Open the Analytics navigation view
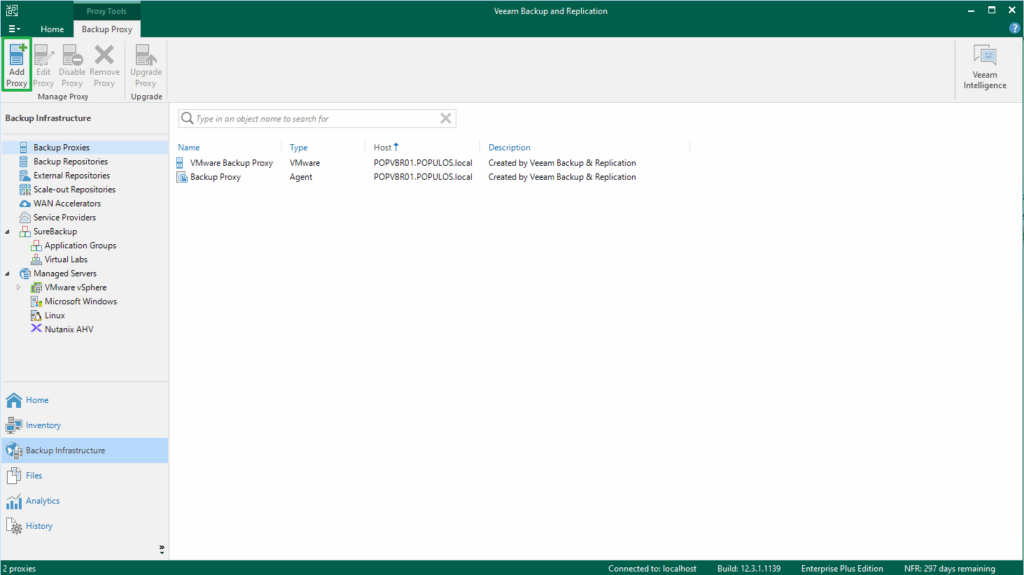 pyautogui.click(x=85, y=501)
